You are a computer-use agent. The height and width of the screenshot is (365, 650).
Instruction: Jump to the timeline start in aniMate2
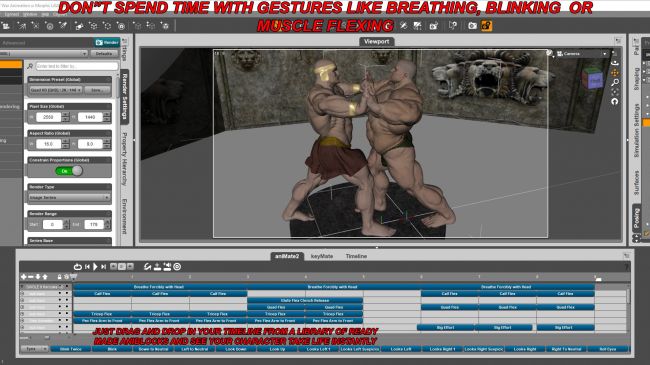point(87,267)
